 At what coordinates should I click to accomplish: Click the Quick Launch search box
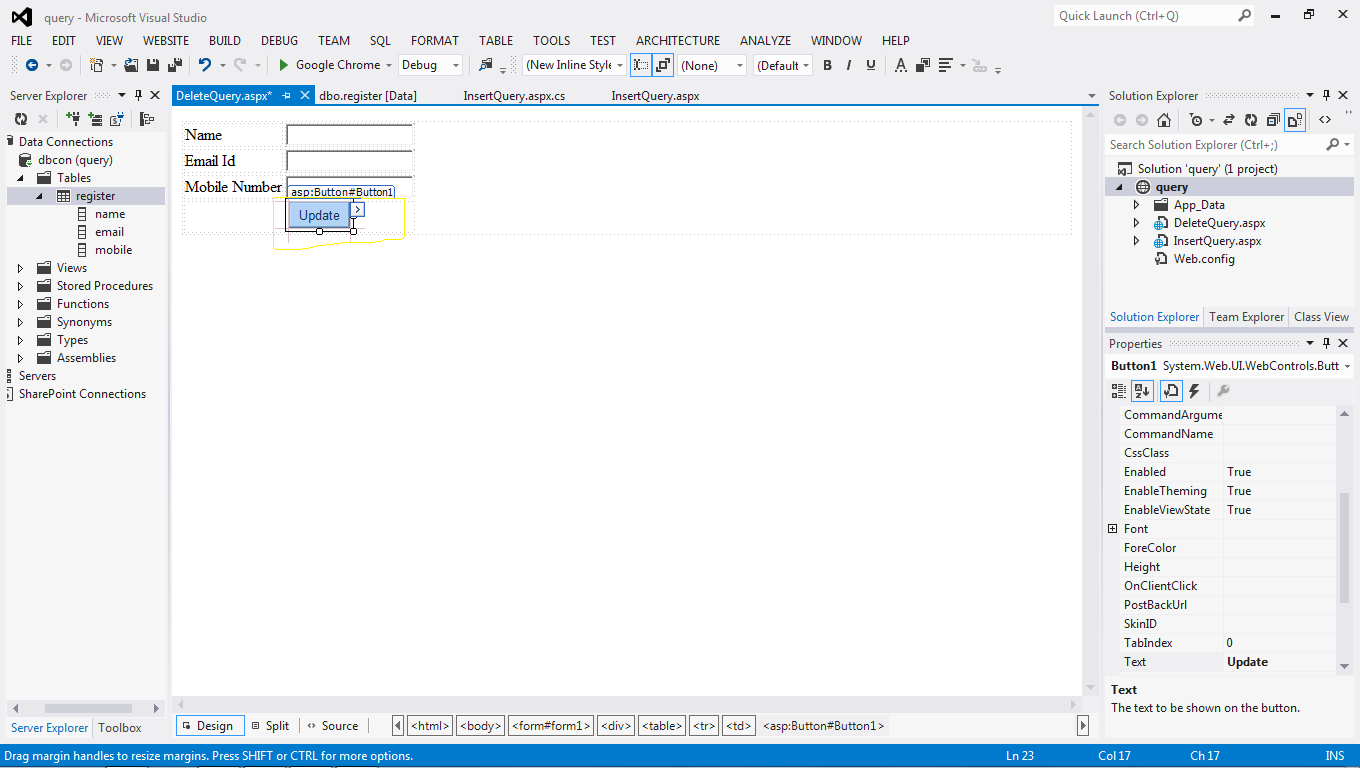pyautogui.click(x=1155, y=16)
